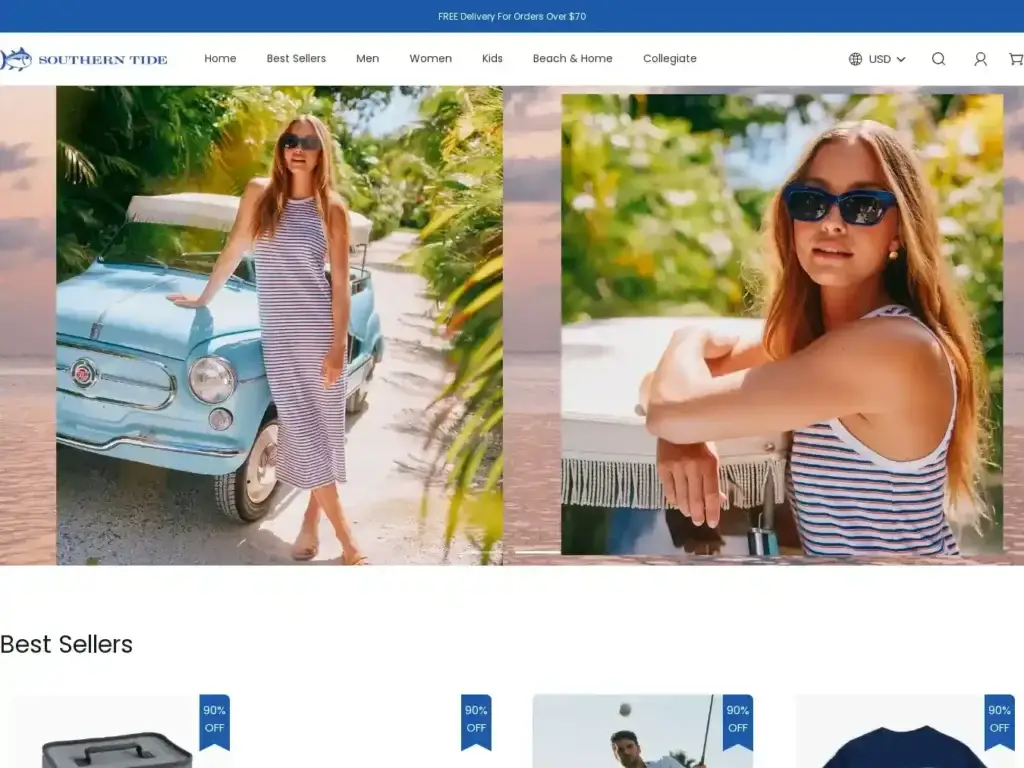The image size is (1024, 768).
Task: Open the Collegiate navigation link
Action: click(669, 59)
